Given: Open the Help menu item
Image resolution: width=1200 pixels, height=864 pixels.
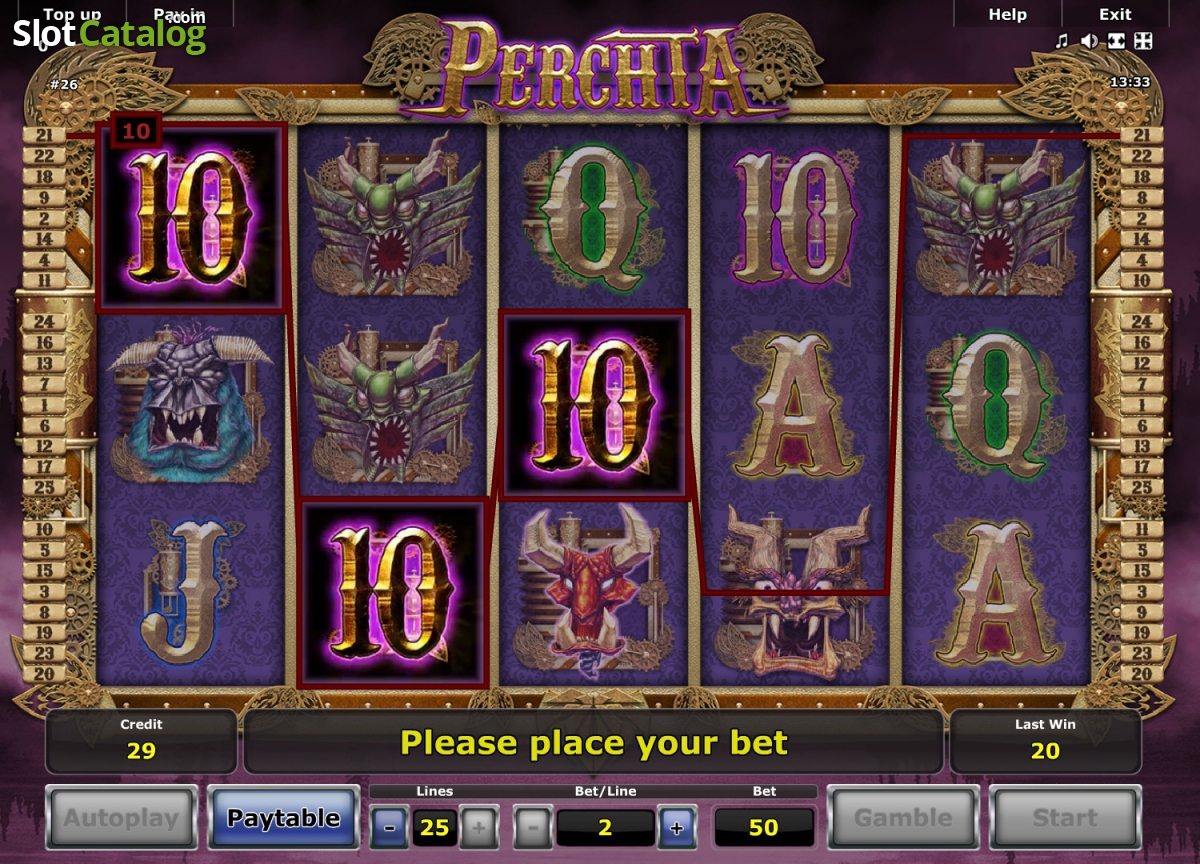Looking at the screenshot, I should (x=1007, y=14).
